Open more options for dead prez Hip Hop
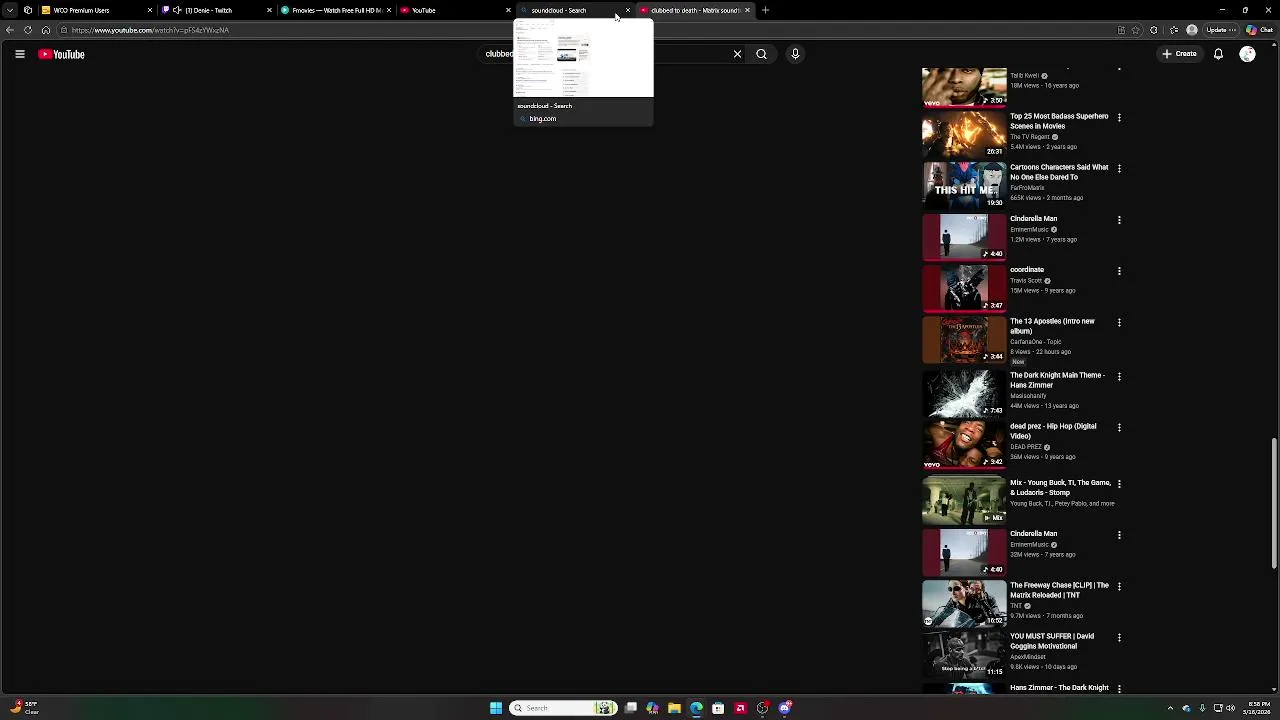1280x720 pixels. pos(1119,428)
